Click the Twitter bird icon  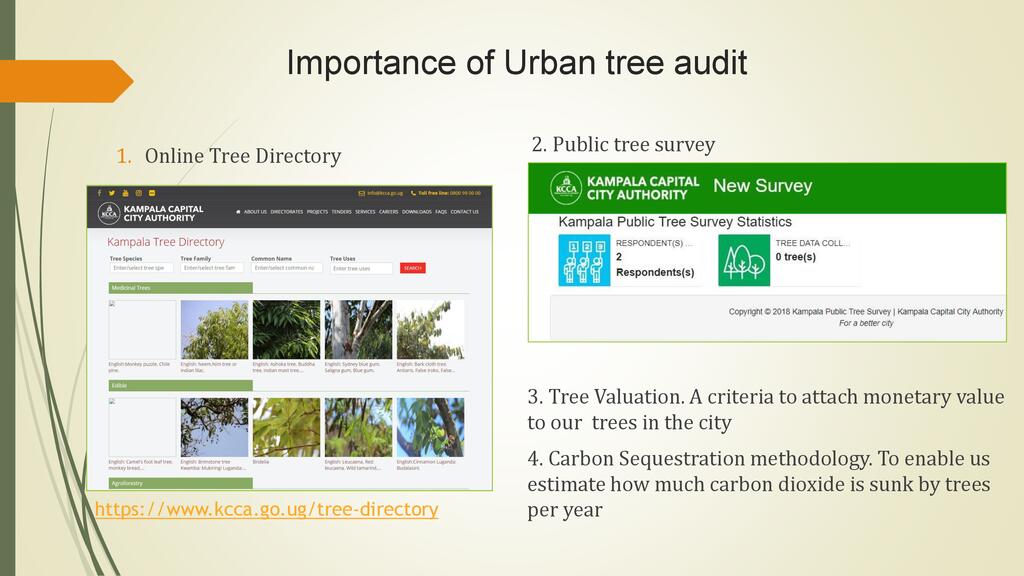coord(111,193)
